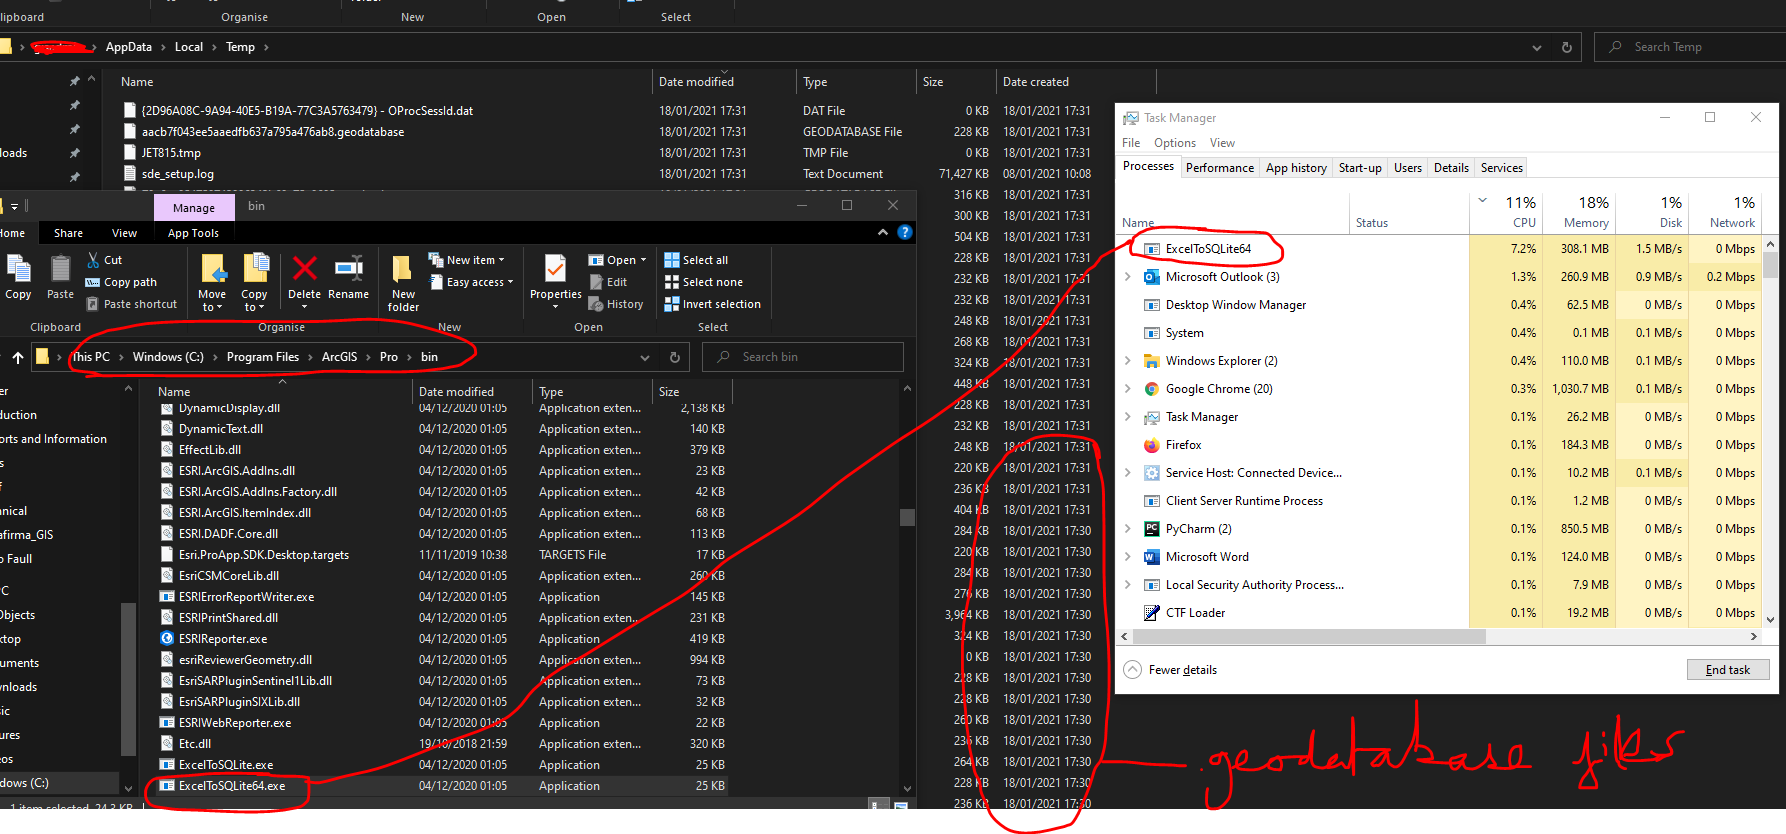Image resolution: width=1786 pixels, height=834 pixels.
Task: Switch to the Services tab
Action: tap(1501, 168)
